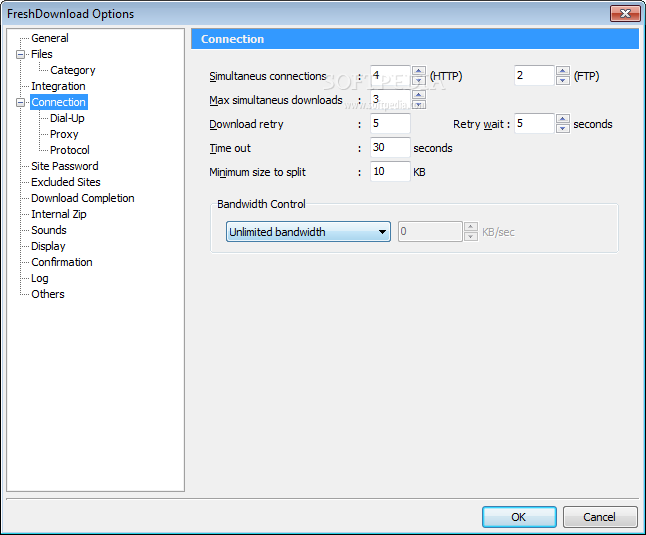Screen dimensions: 646x535
Task: Open the Others settings page
Action: click(47, 294)
